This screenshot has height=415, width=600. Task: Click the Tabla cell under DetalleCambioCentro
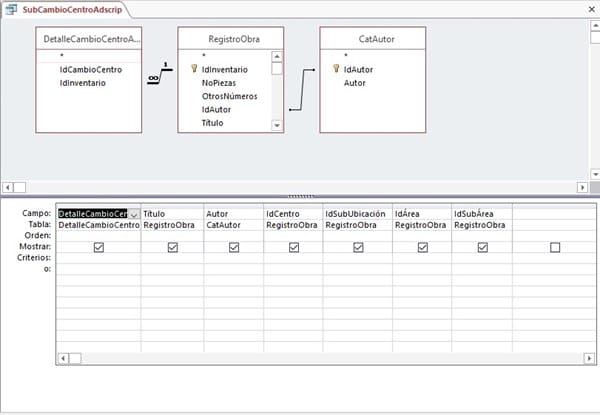click(x=99, y=225)
